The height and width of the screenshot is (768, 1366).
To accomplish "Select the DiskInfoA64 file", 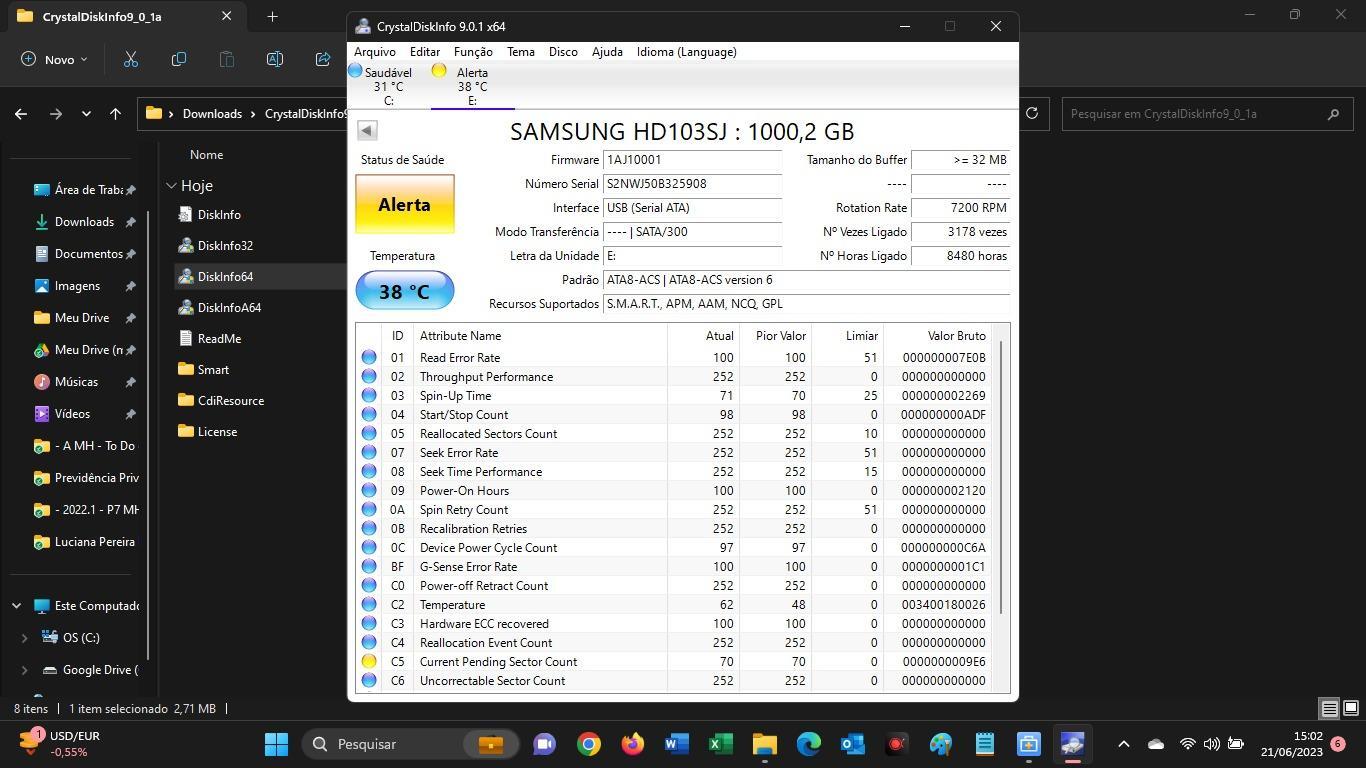I will point(229,308).
